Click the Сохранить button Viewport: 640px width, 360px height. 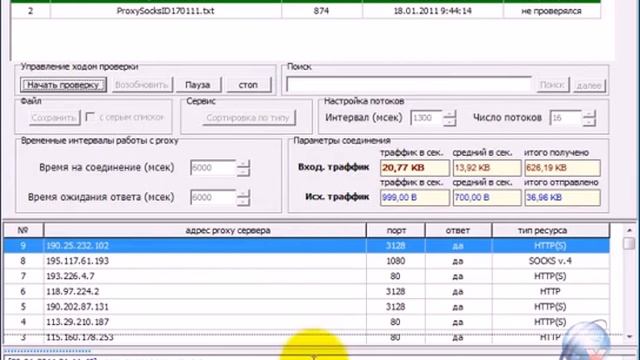pyautogui.click(x=54, y=118)
